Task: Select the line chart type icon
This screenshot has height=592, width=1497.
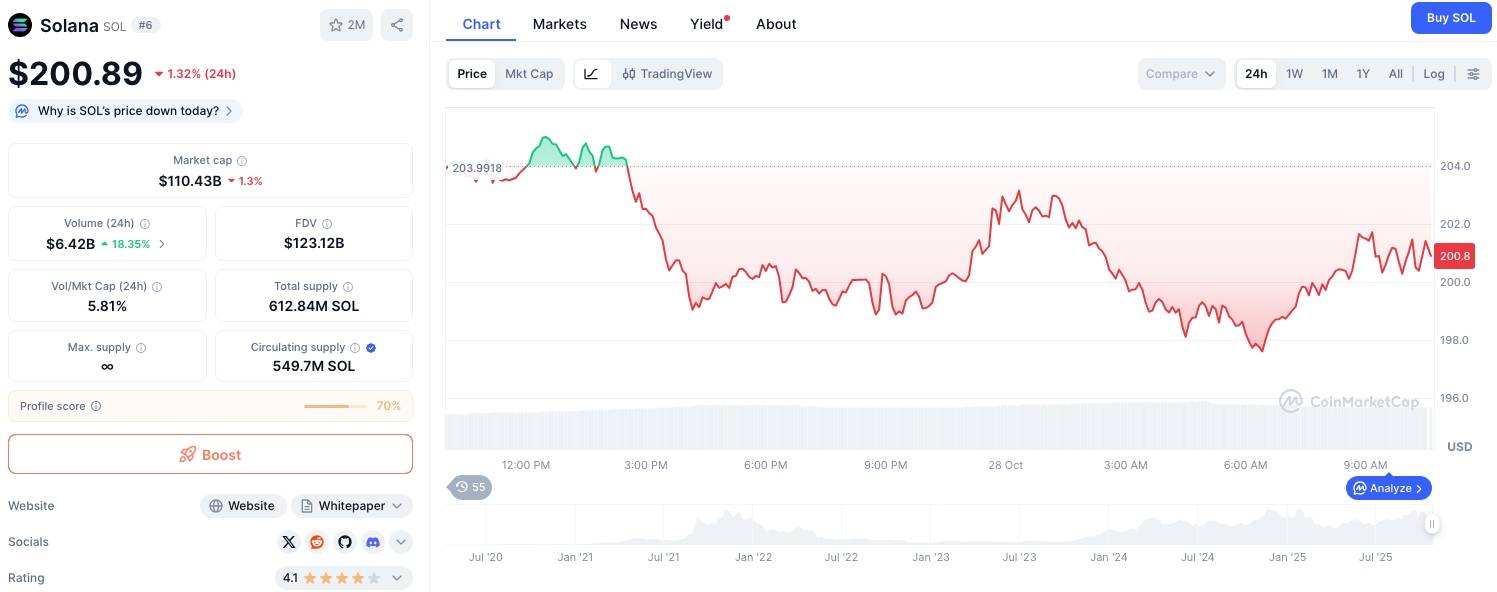Action: pos(591,73)
